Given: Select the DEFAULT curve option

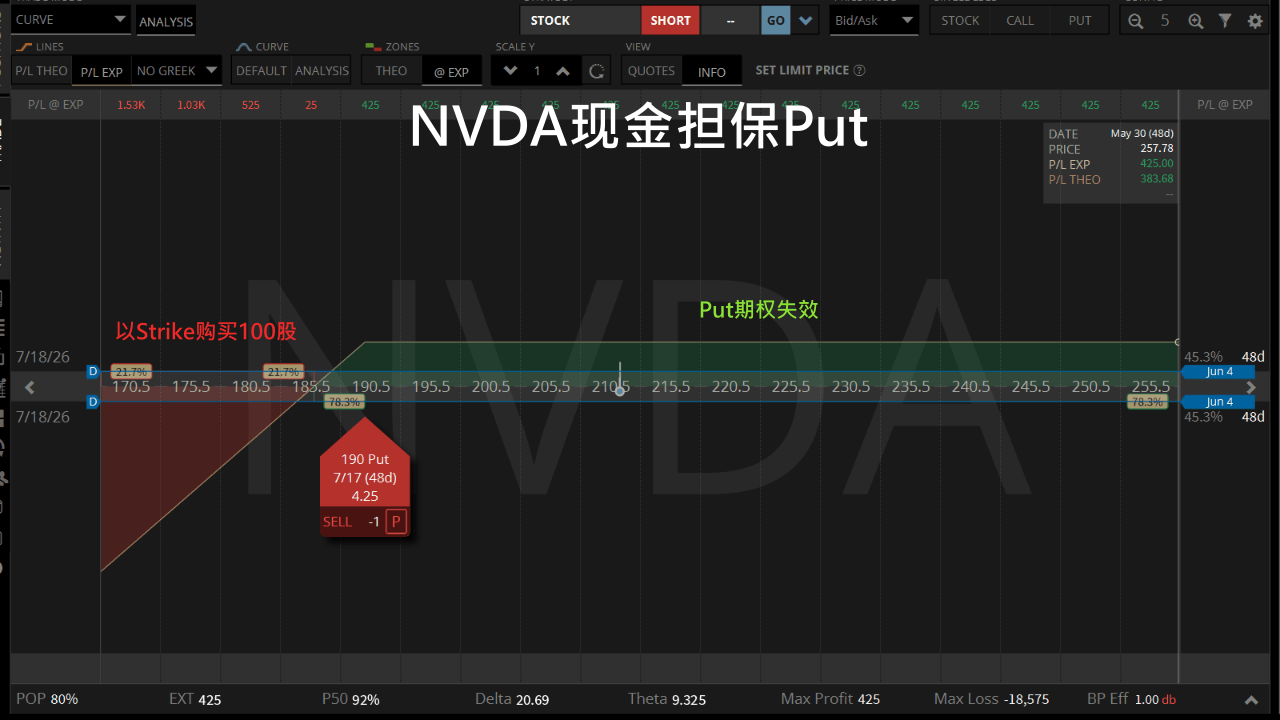Looking at the screenshot, I should 261,71.
